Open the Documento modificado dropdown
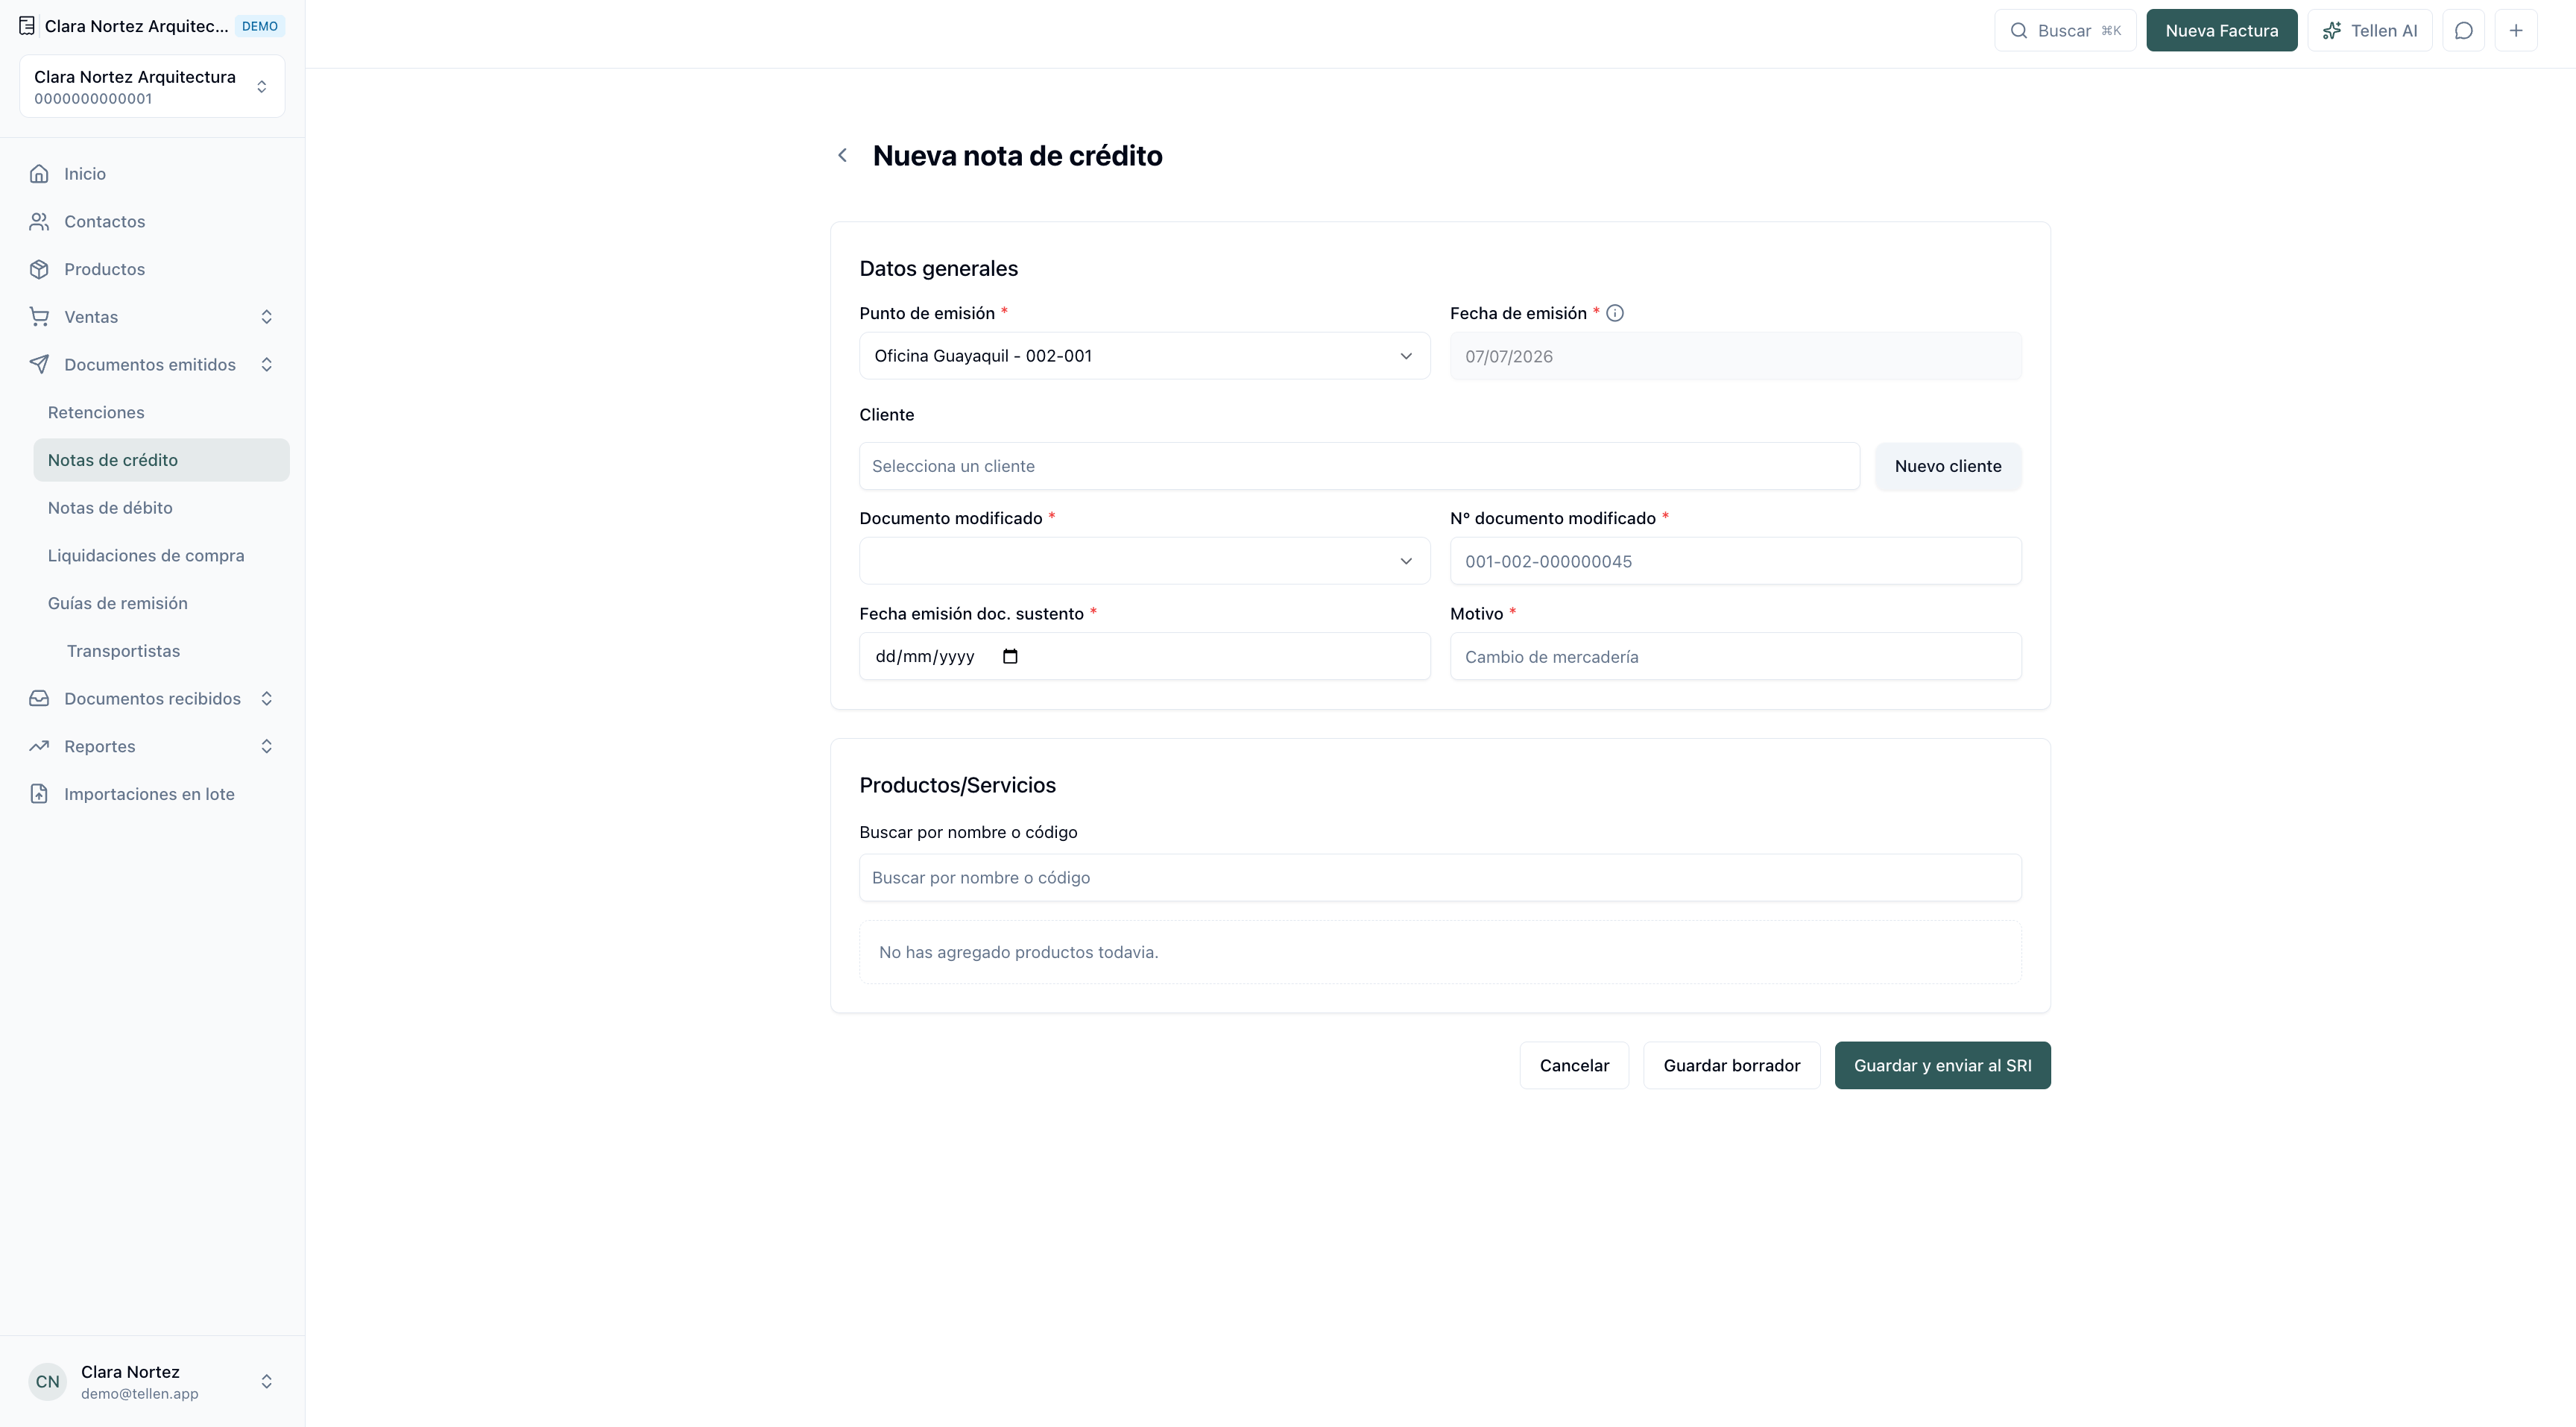The image size is (2576, 1427). tap(1144, 561)
